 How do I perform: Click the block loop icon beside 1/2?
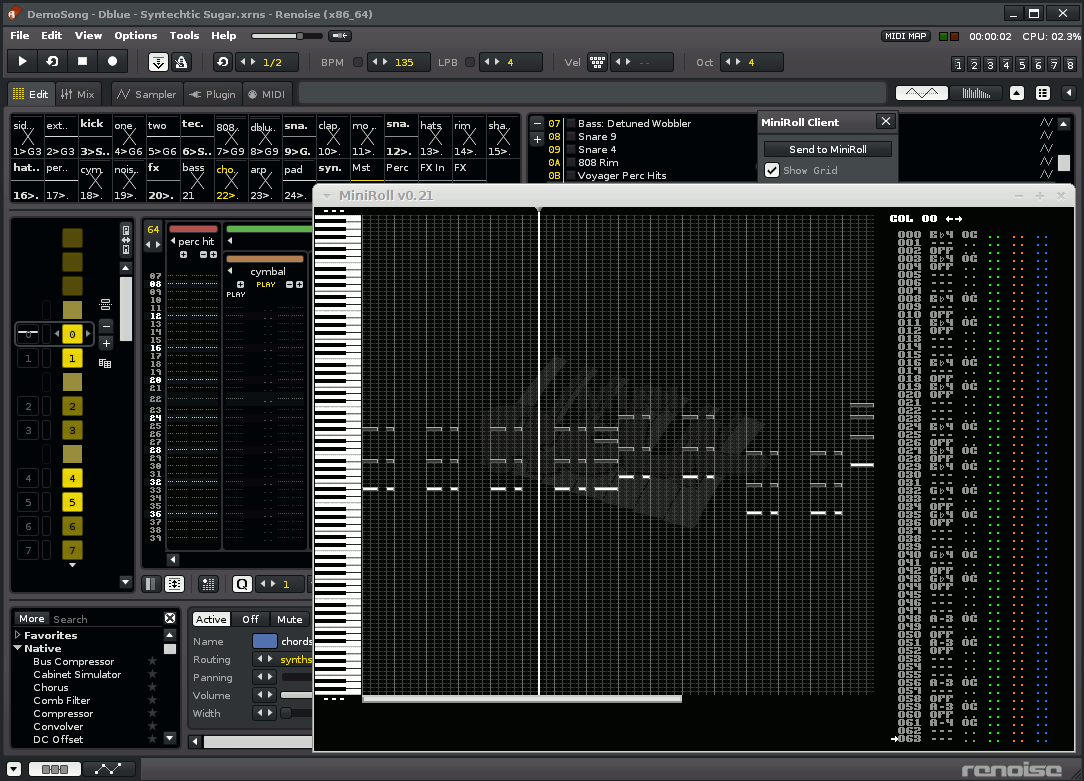click(x=223, y=62)
